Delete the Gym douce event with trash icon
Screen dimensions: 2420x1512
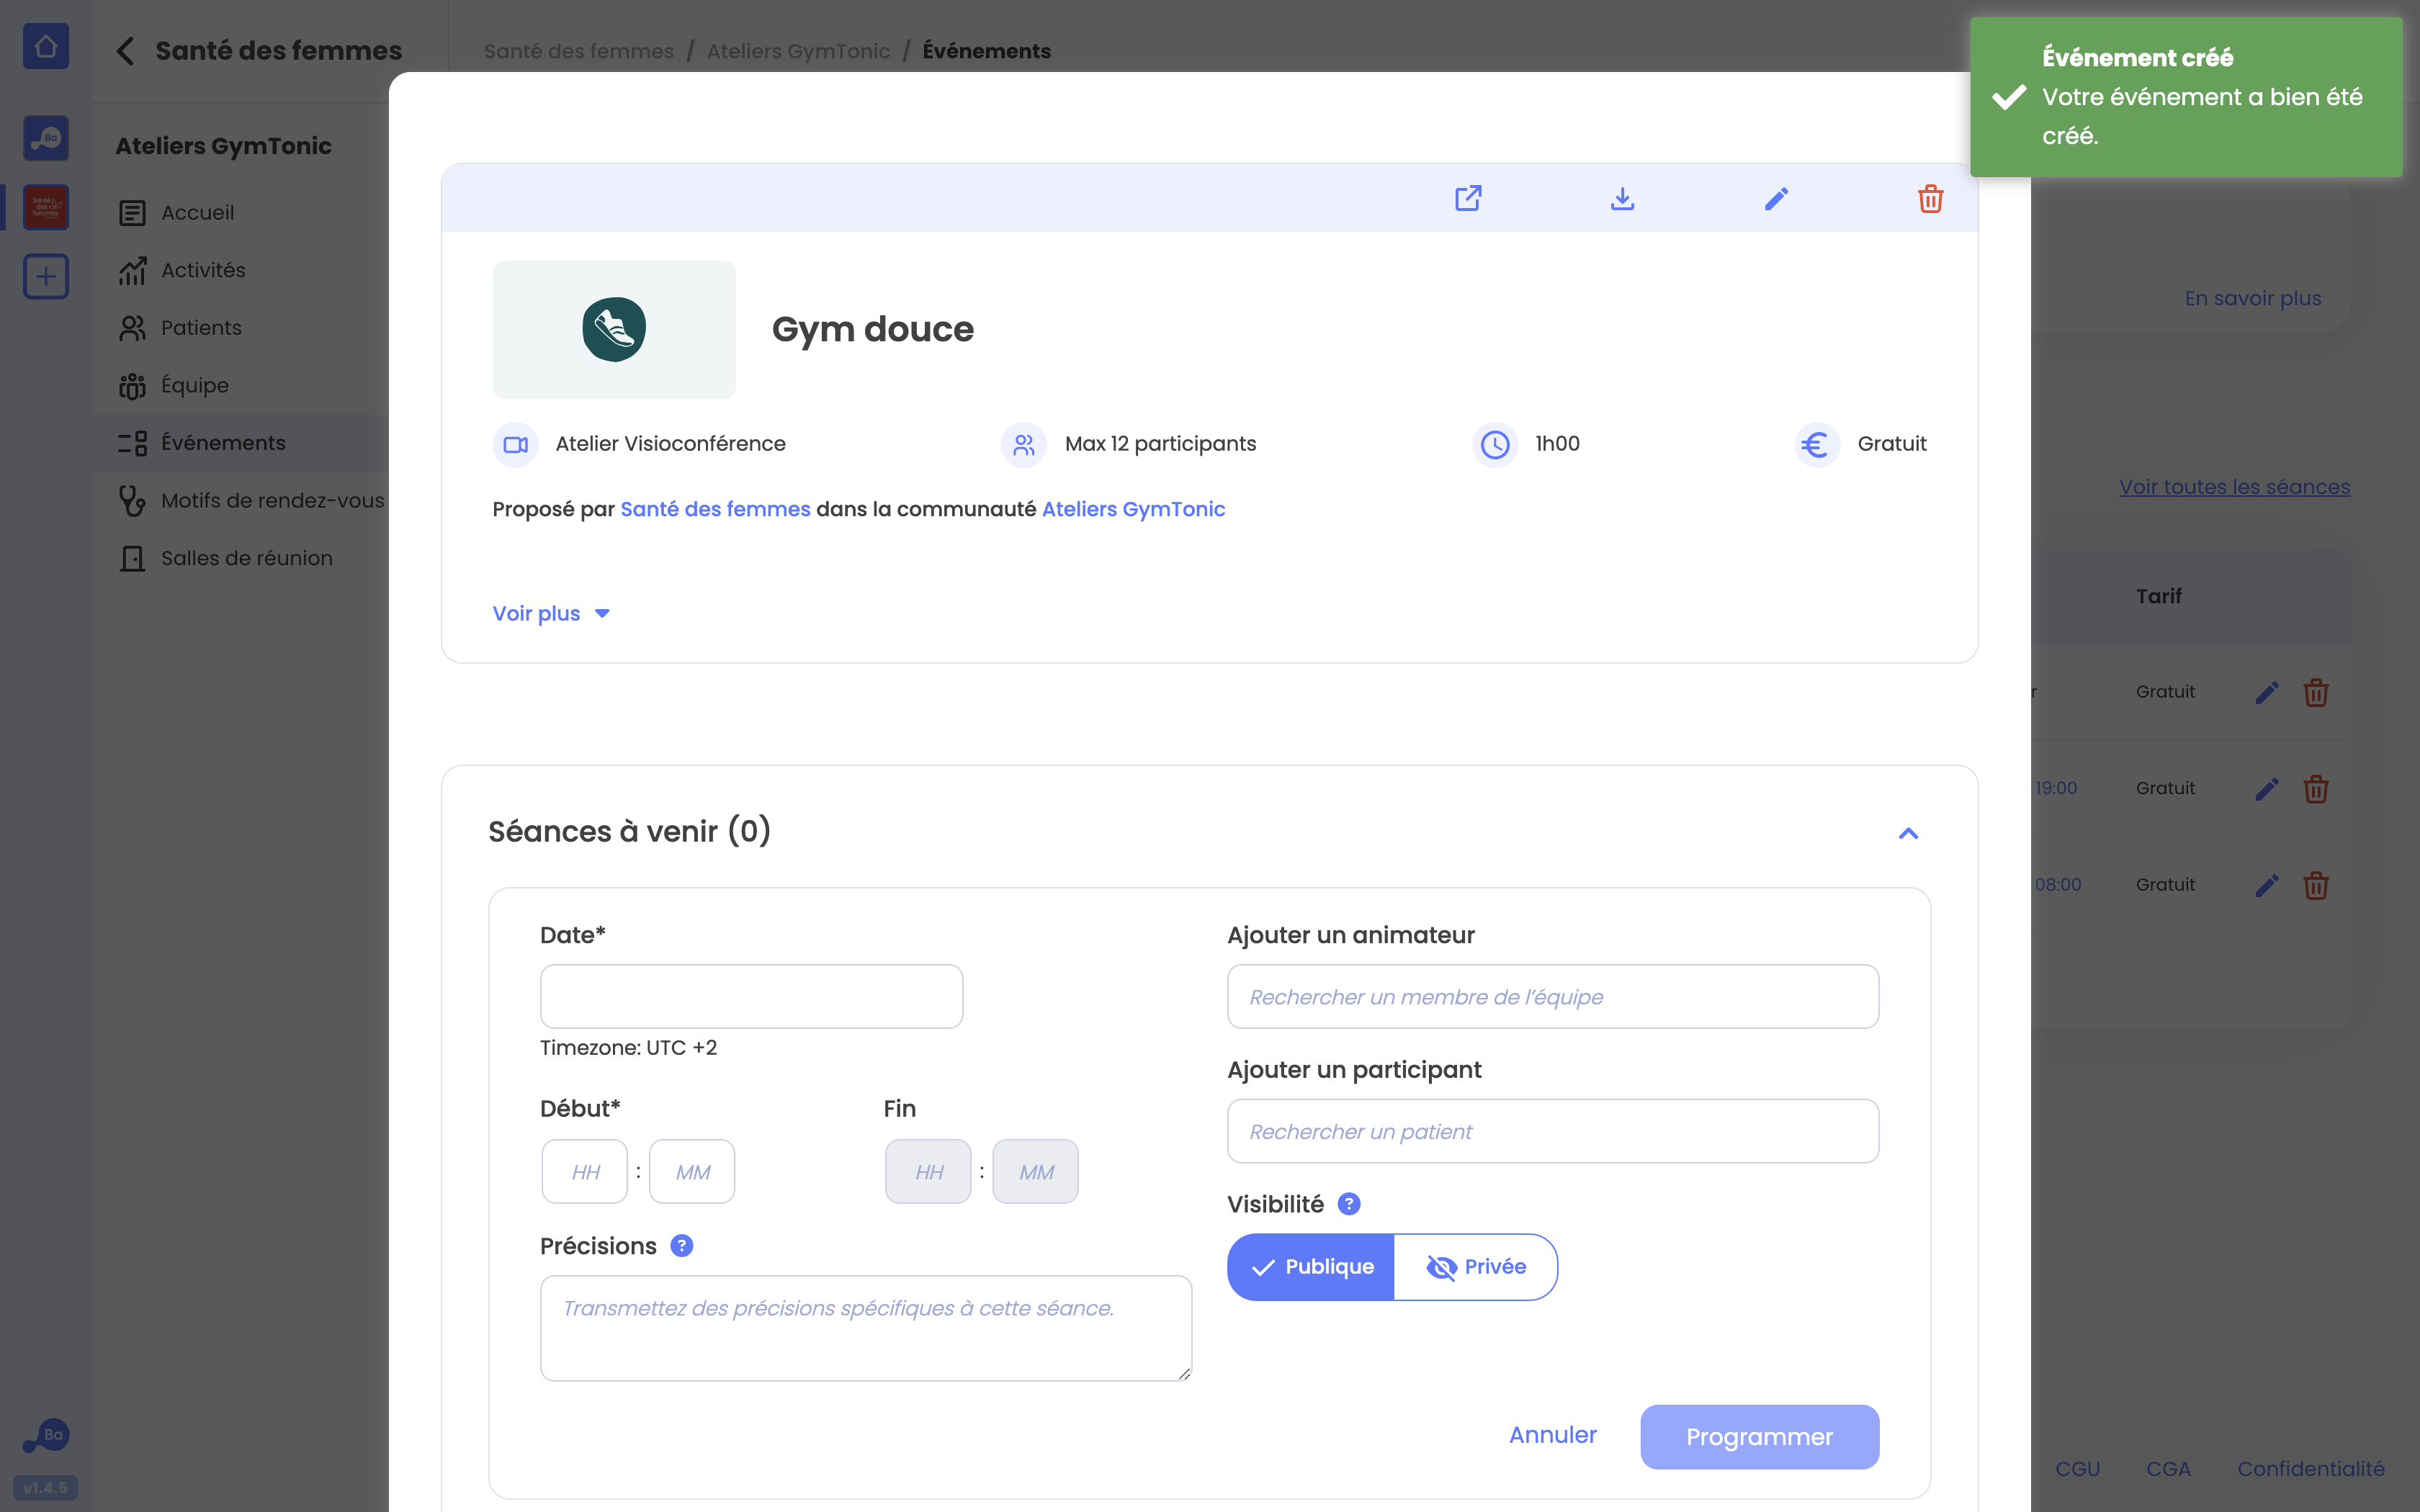pos(1930,198)
